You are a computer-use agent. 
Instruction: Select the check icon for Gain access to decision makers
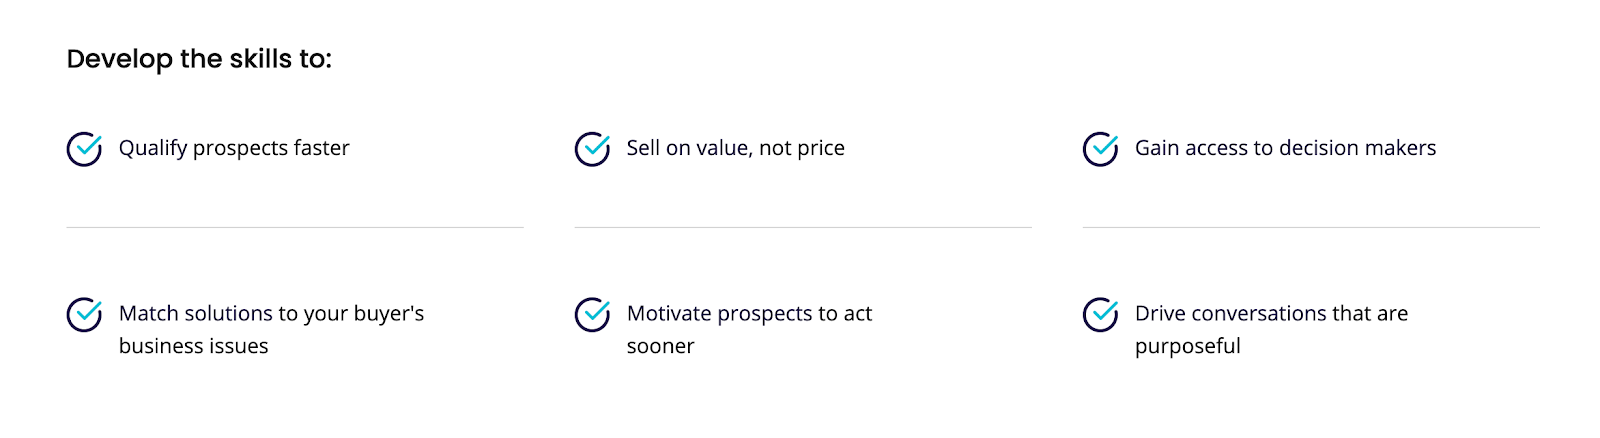click(1100, 149)
